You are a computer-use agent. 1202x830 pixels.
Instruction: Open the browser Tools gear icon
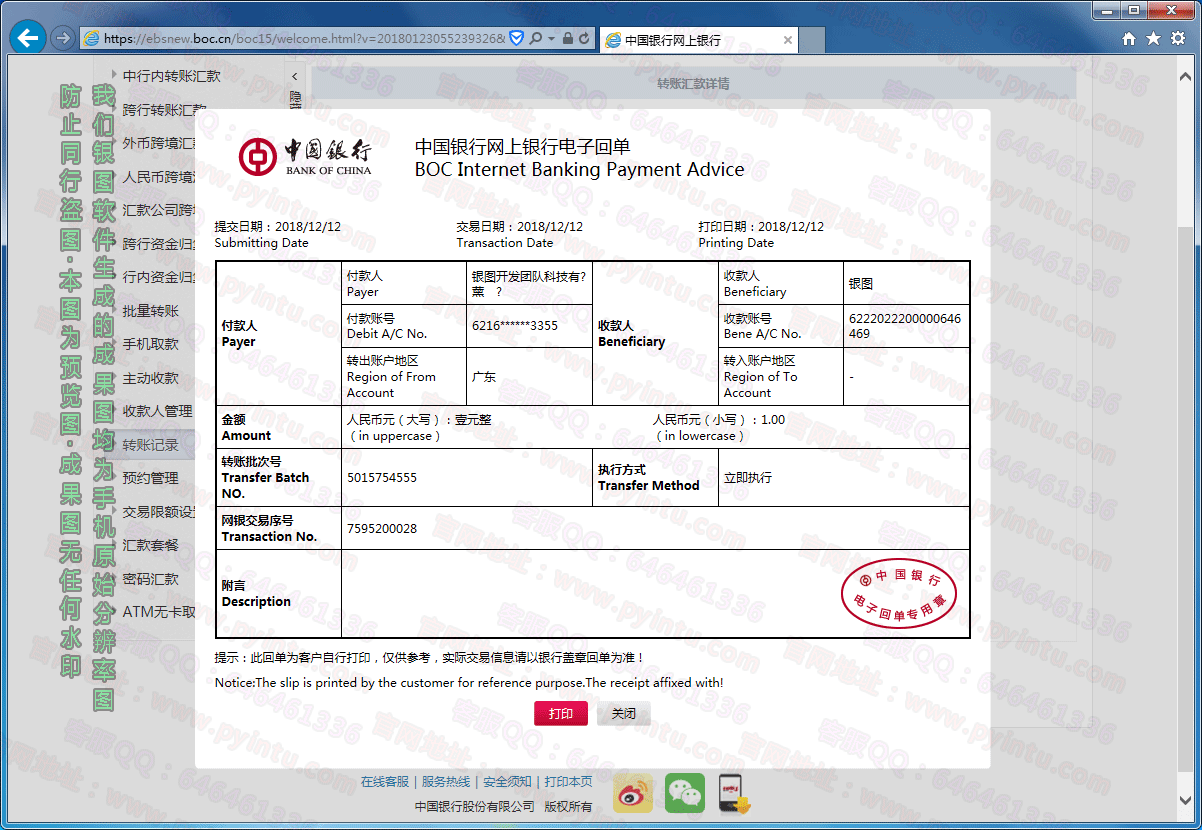(1178, 39)
